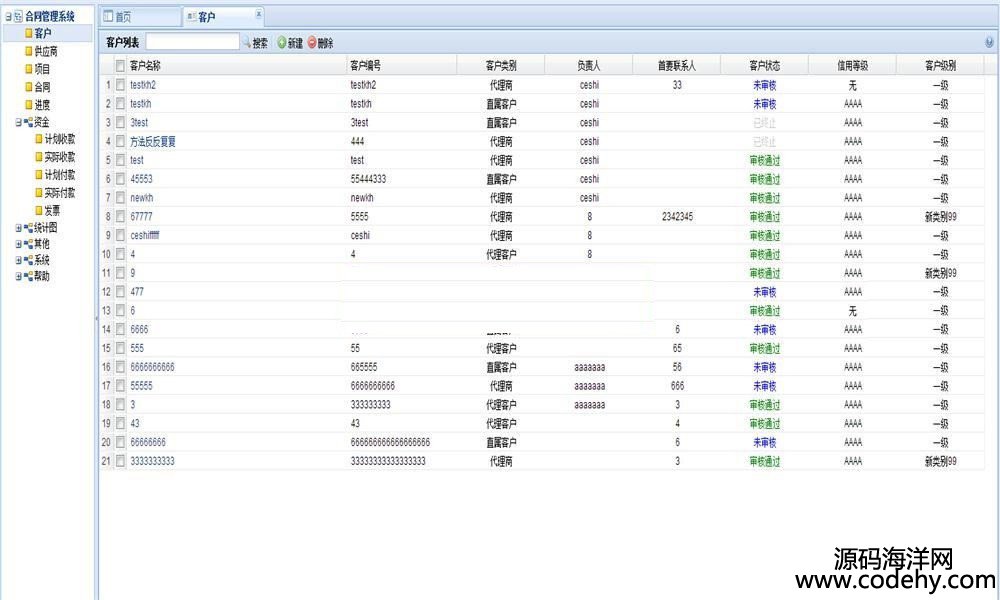
Task: Expand the 系统 tree node
Action: pyautogui.click(x=18, y=260)
